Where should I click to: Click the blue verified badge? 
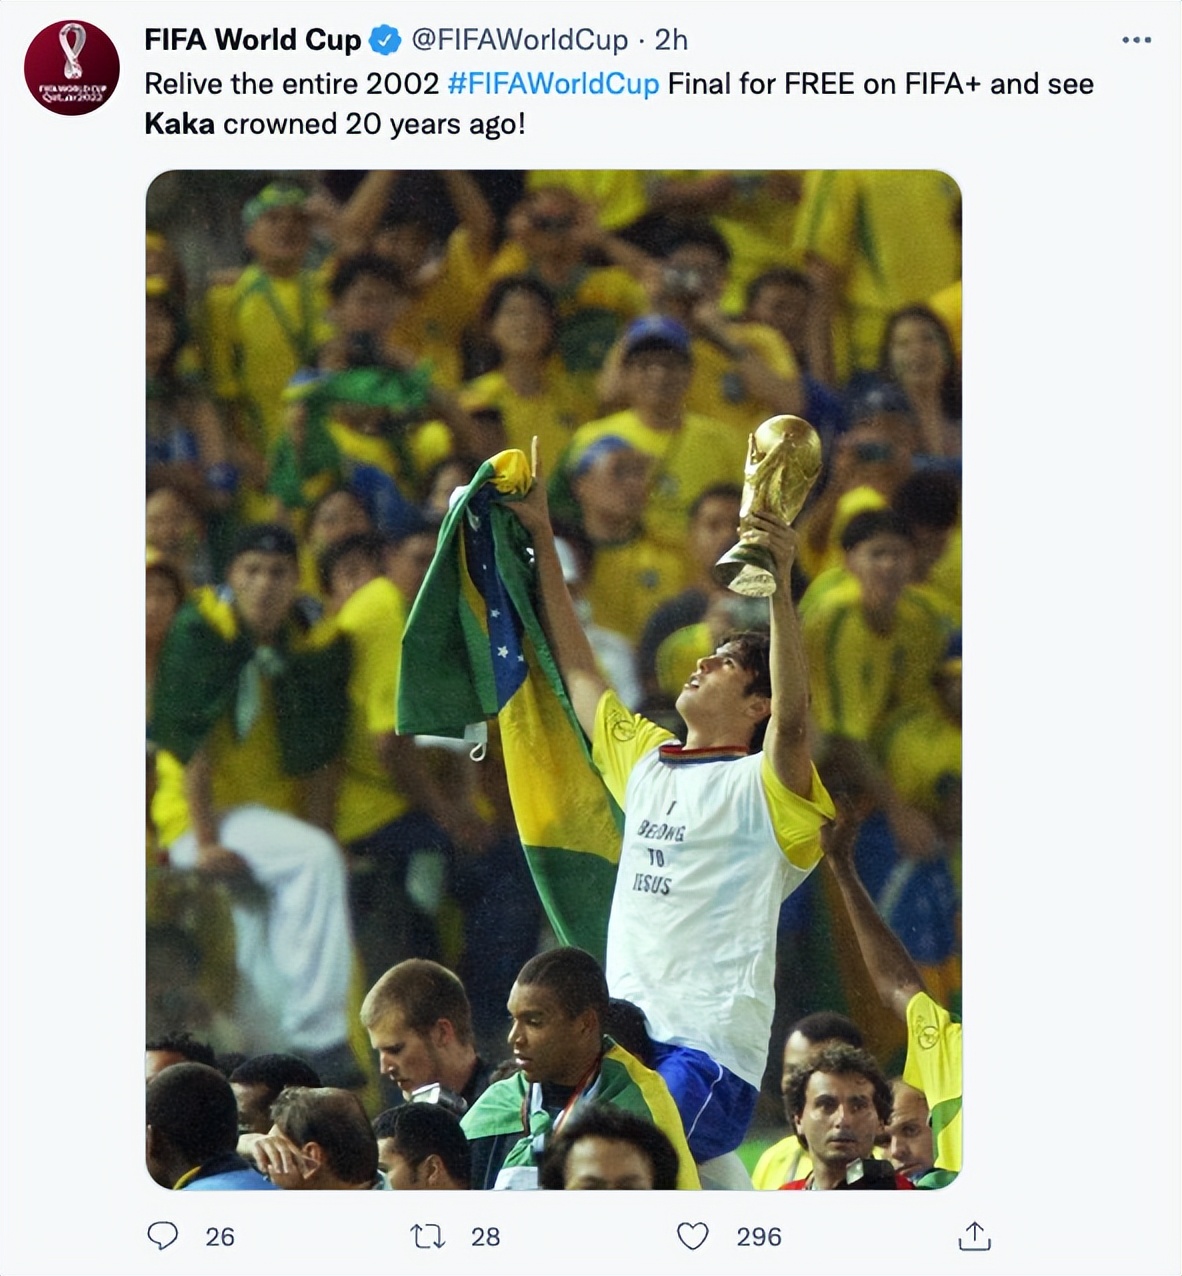[385, 40]
